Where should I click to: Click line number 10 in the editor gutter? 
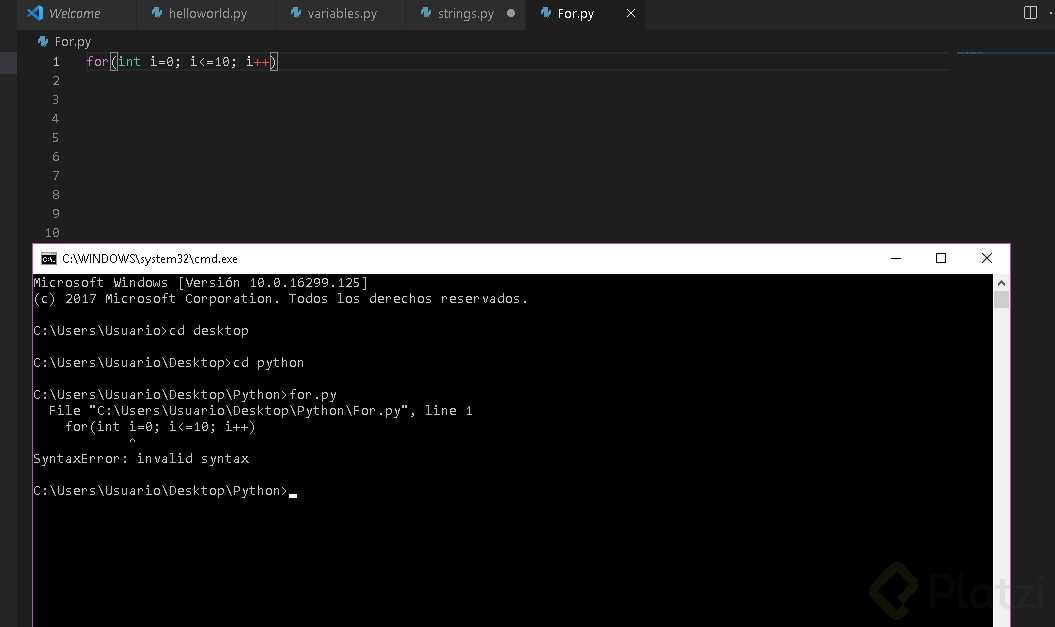pos(52,233)
